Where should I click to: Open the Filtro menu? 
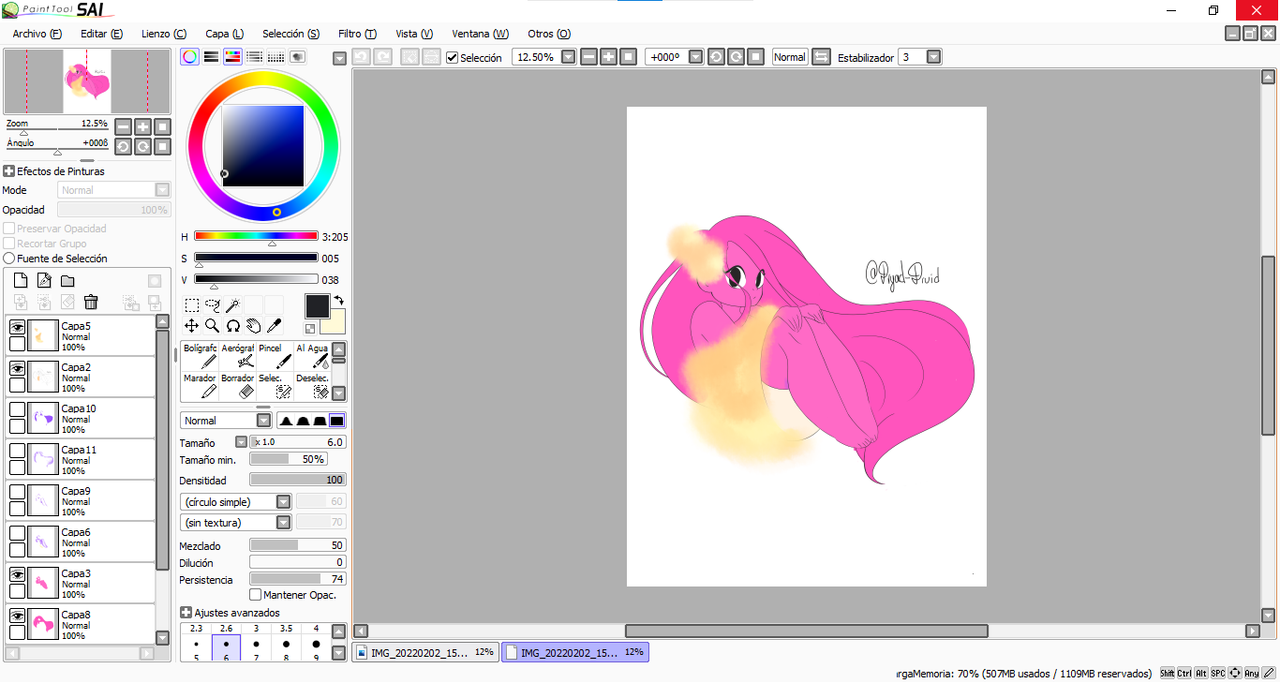pos(357,34)
